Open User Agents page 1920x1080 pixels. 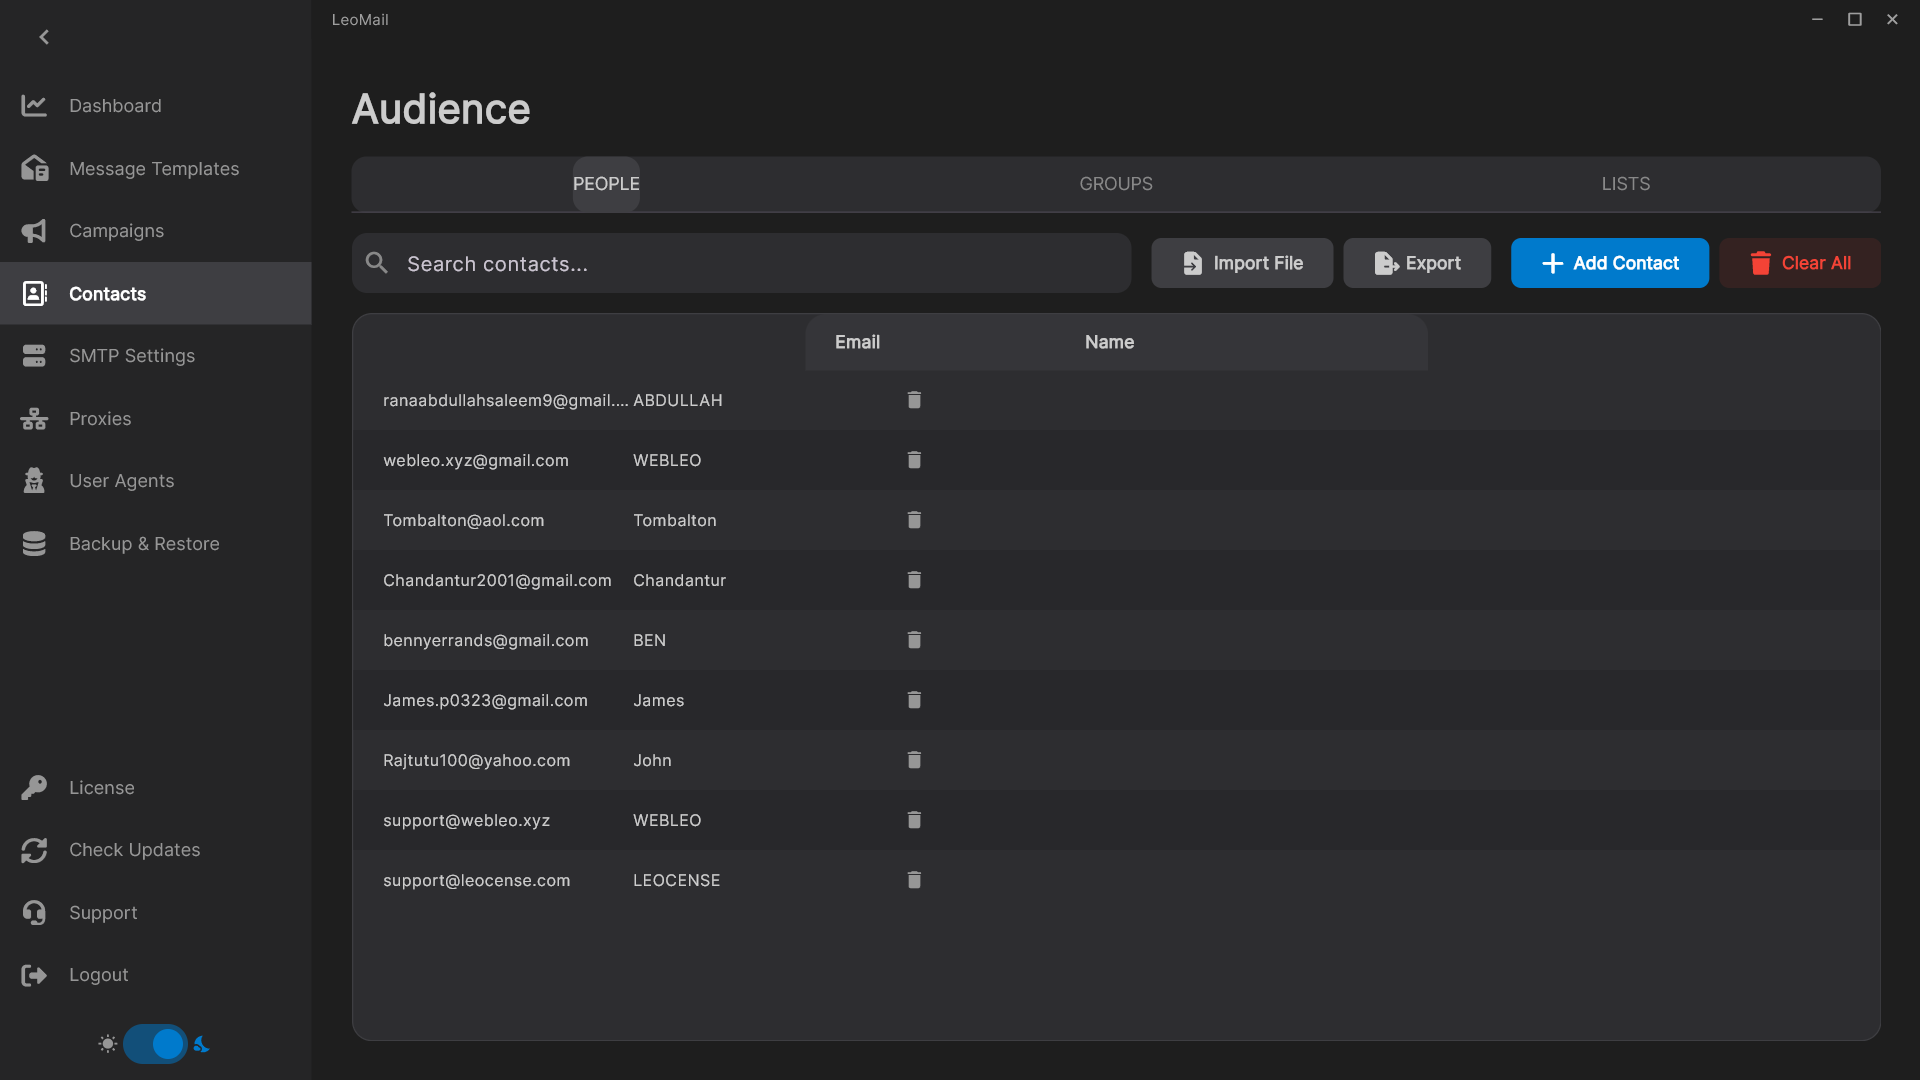(155, 481)
